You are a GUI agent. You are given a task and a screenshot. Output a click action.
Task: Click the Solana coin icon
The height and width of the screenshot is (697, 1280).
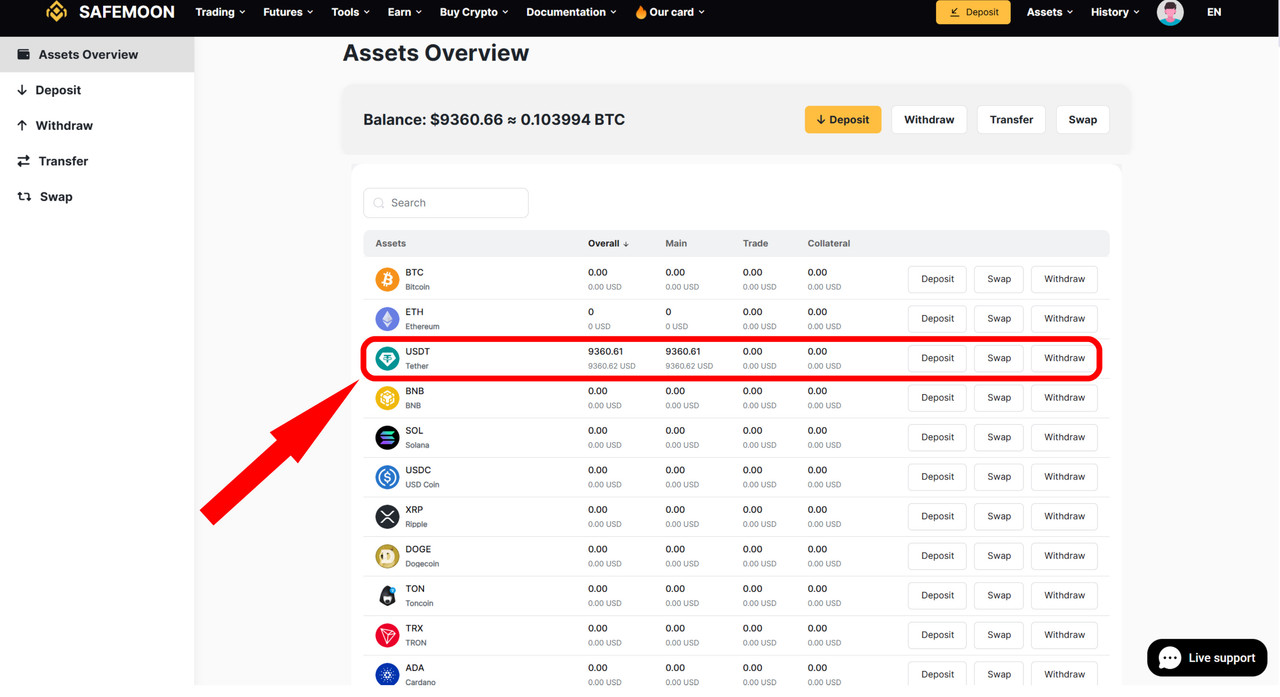click(387, 437)
